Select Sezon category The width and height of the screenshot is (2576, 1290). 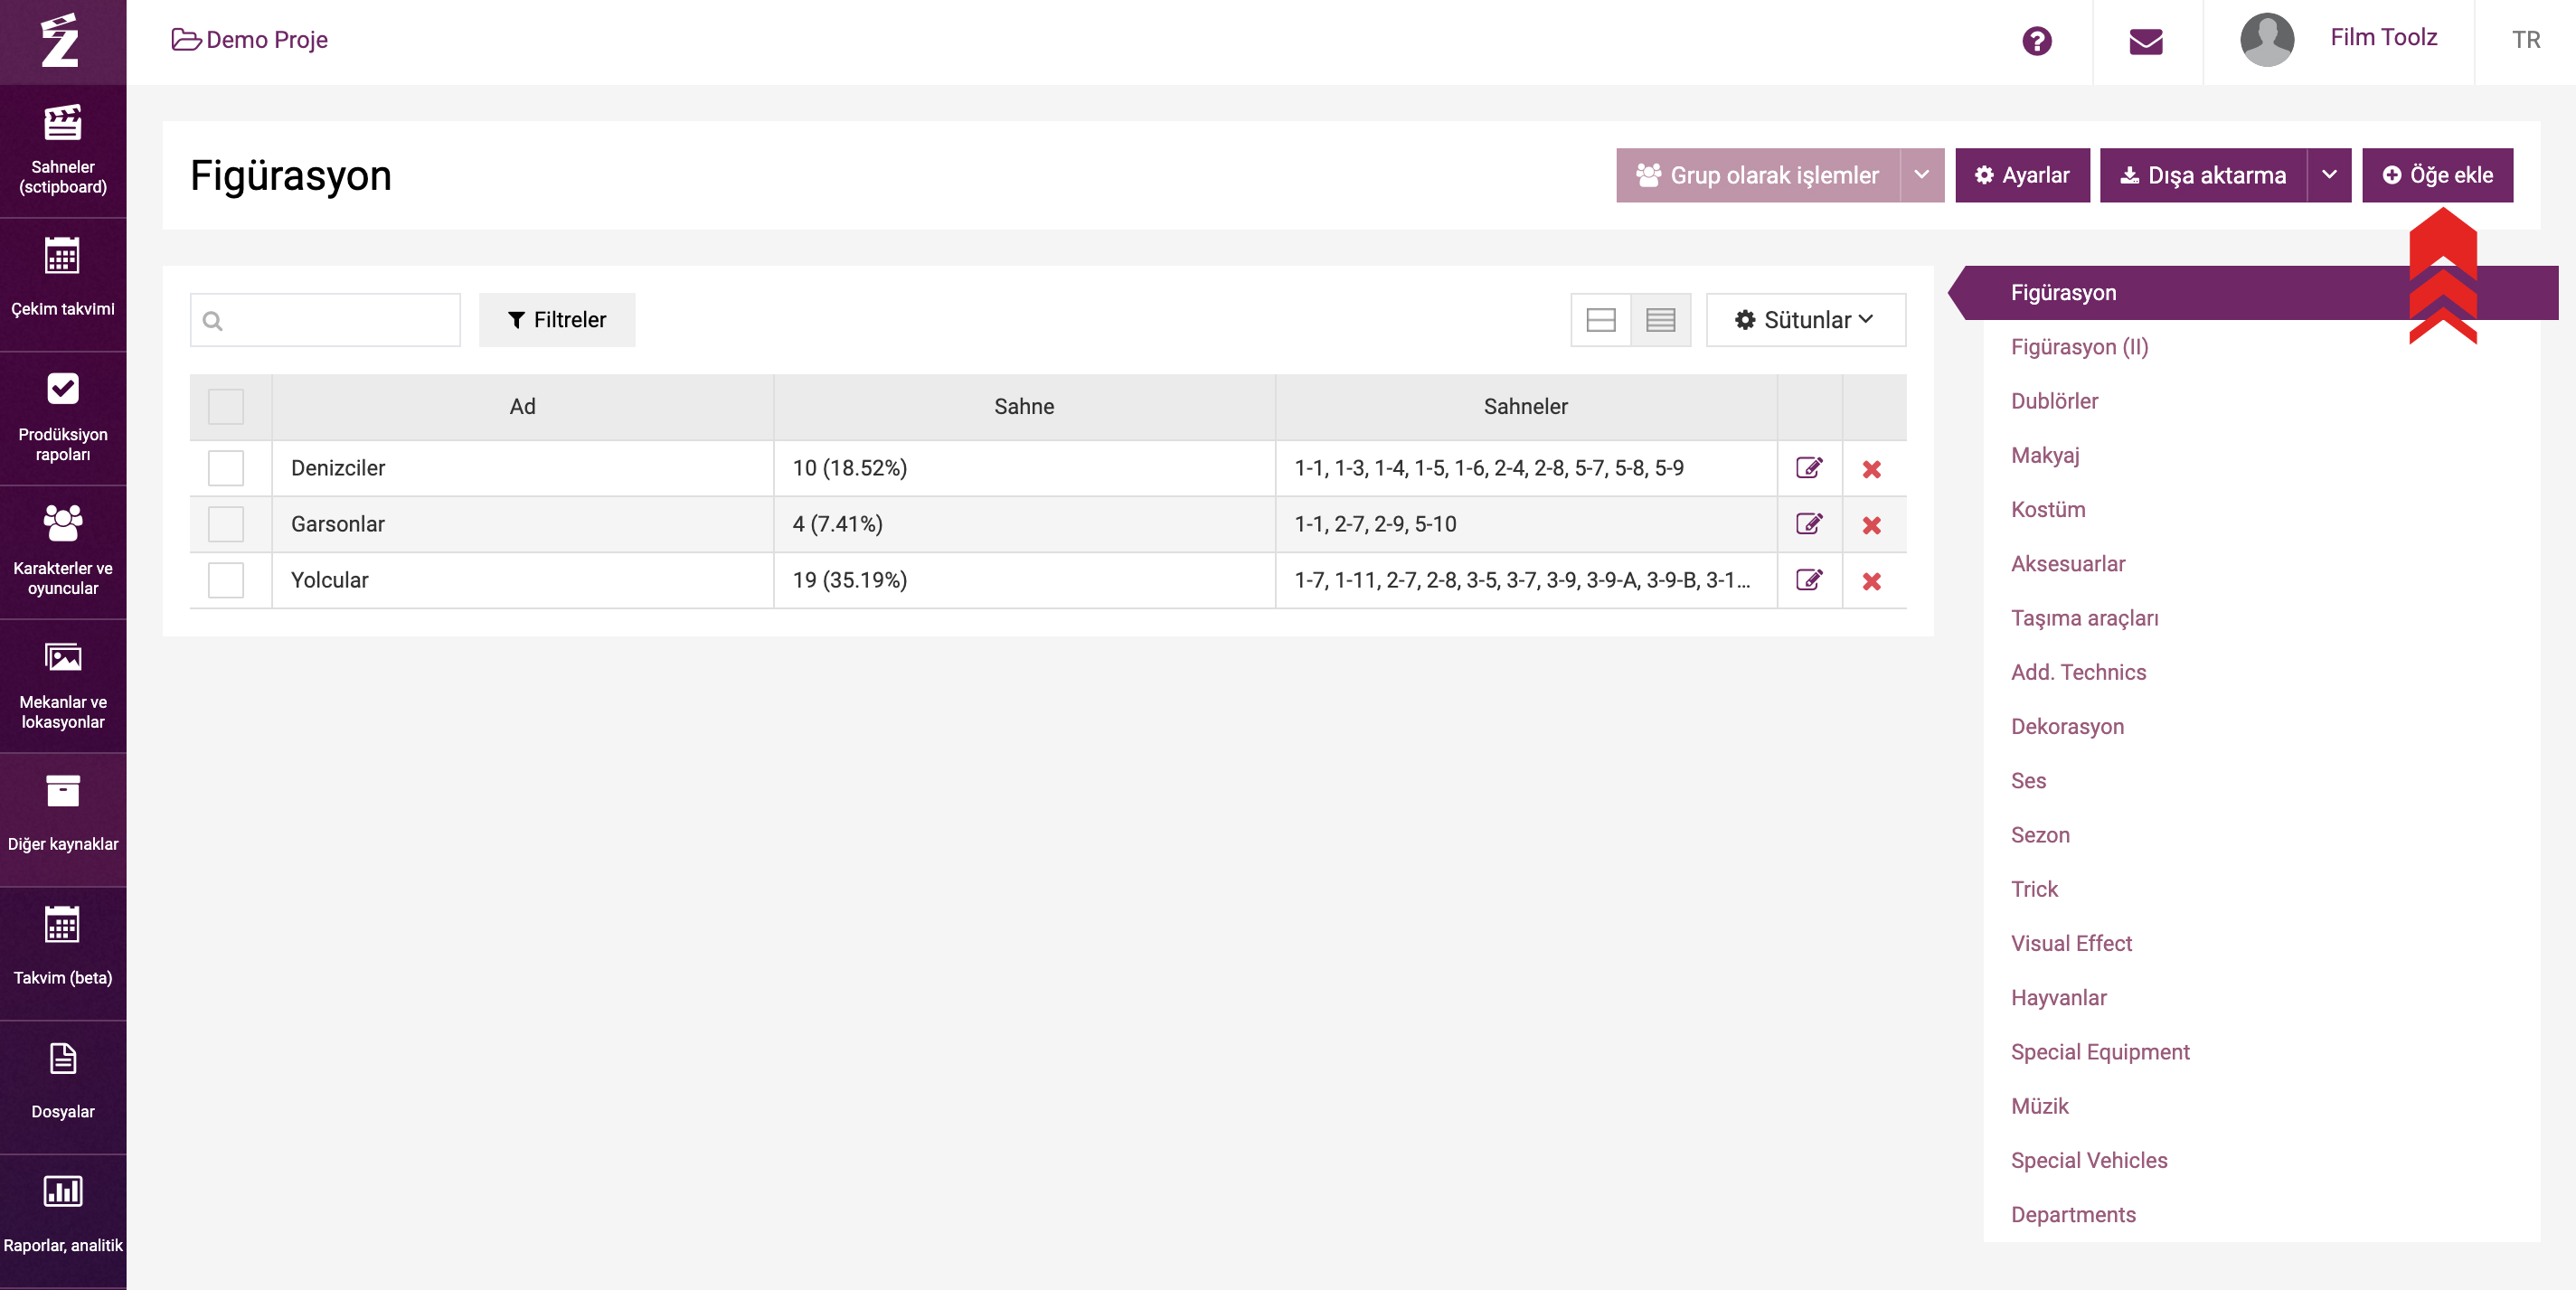pyautogui.click(x=2040, y=835)
